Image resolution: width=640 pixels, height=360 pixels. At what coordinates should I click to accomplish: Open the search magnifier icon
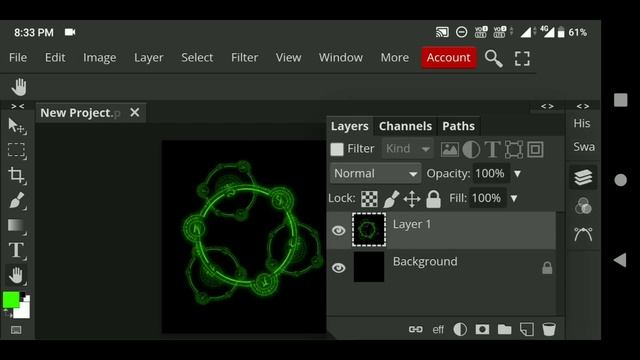(493, 58)
